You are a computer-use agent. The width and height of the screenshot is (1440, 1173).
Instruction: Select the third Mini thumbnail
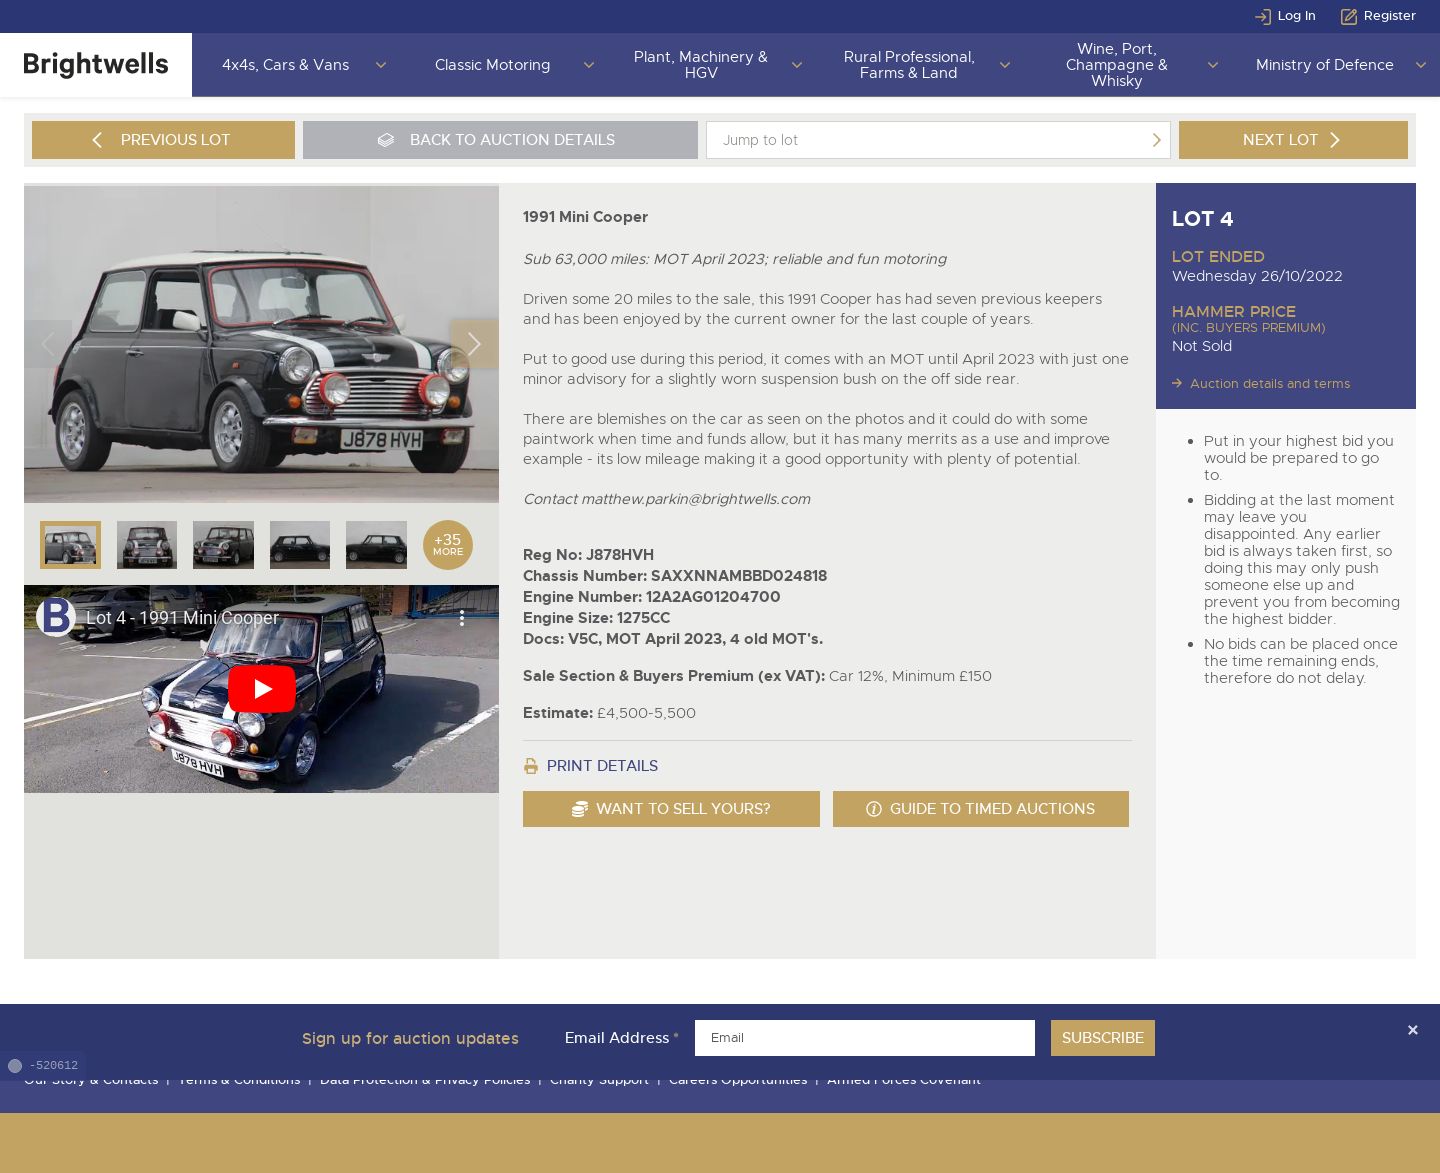223,545
